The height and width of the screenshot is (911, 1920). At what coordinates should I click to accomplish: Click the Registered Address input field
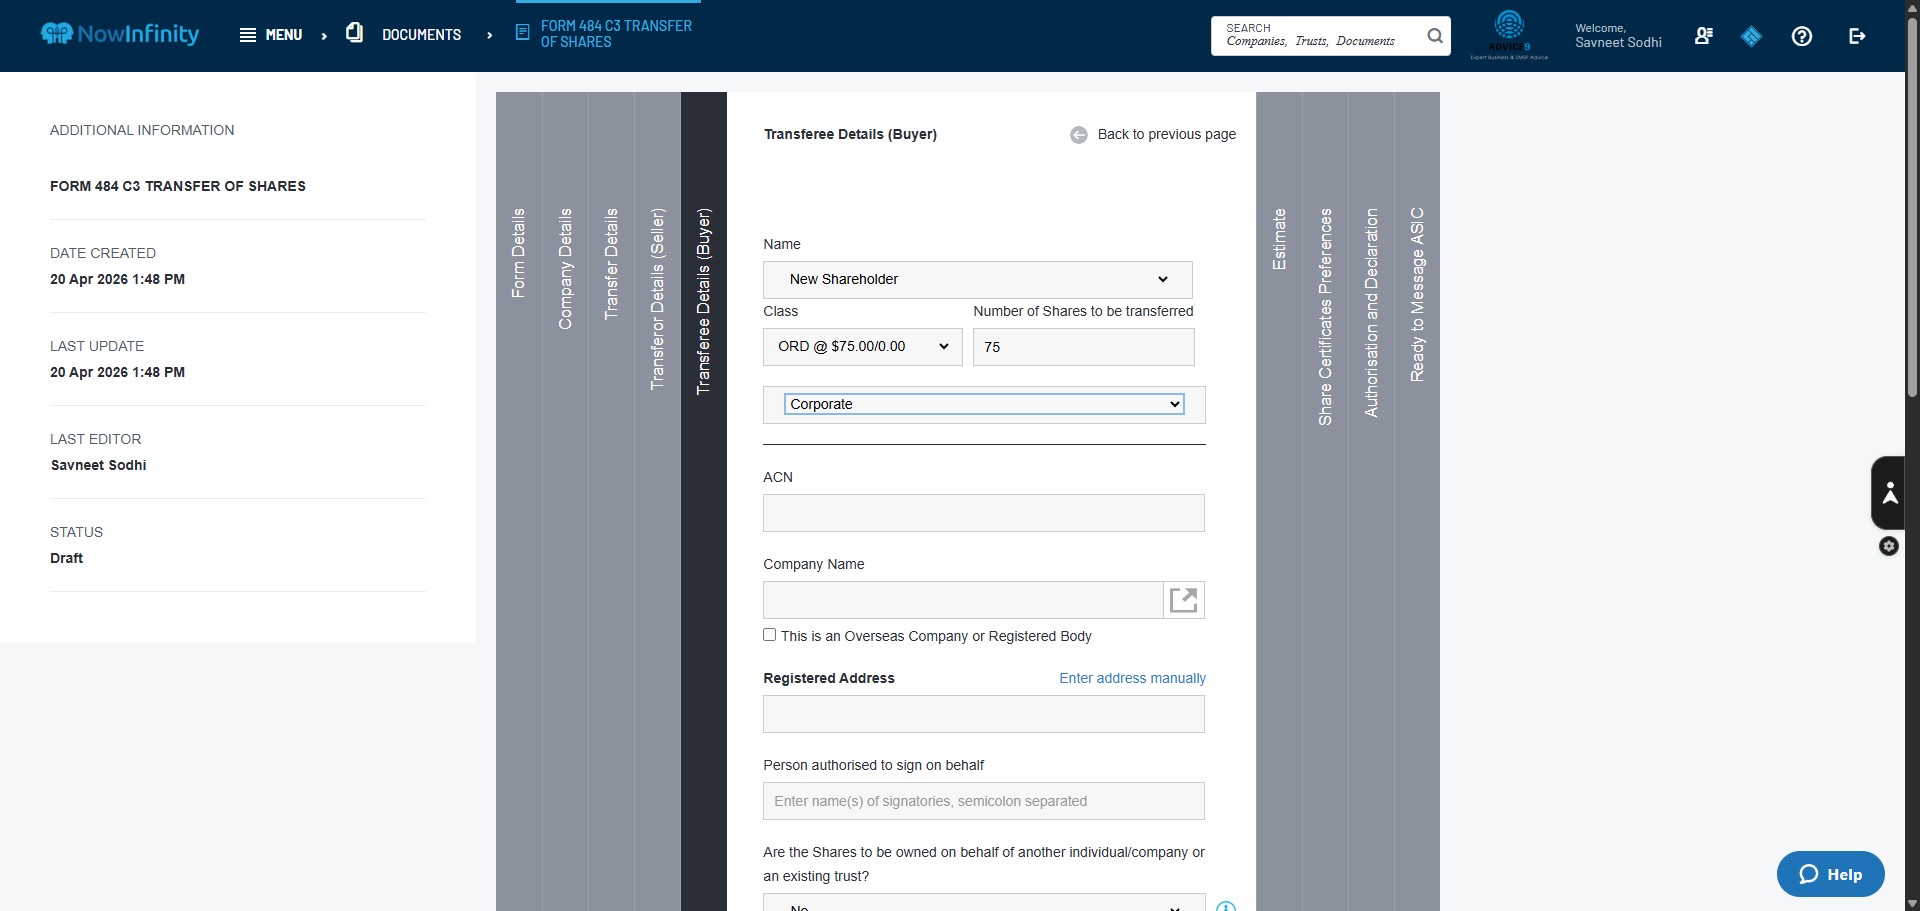click(x=983, y=714)
